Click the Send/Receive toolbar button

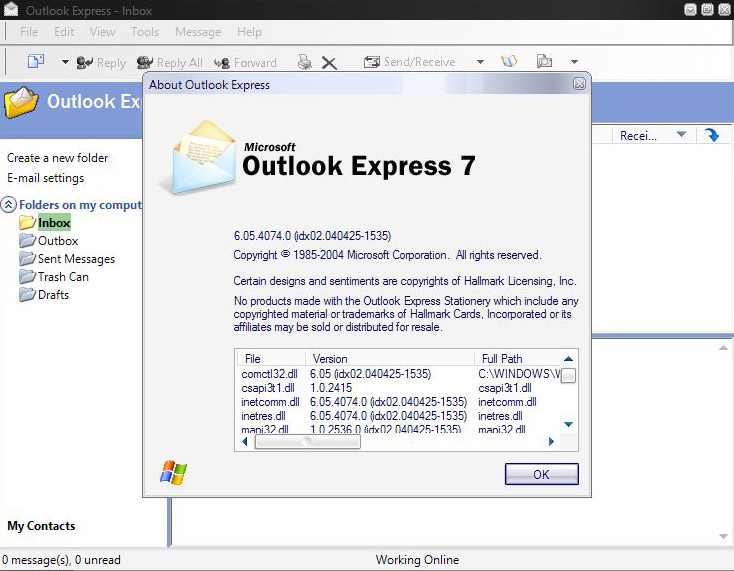point(410,62)
